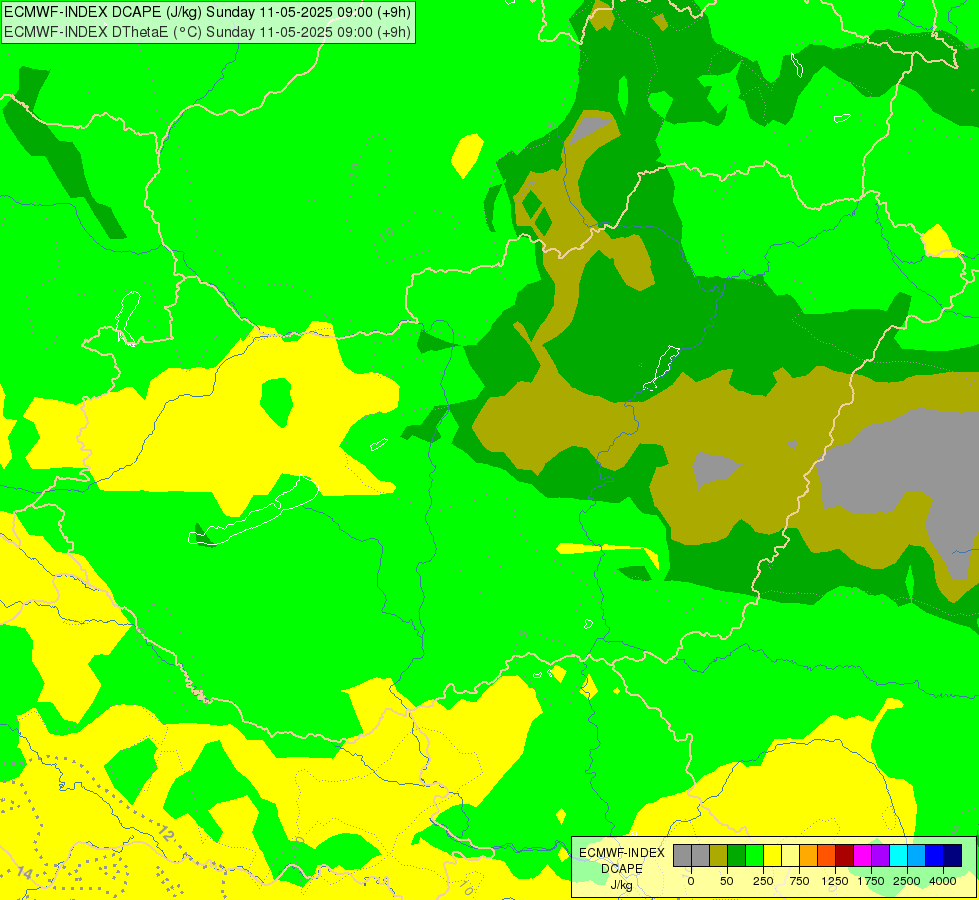Click the olive legend swatch before the 50 tick
979x900 pixels.
(x=719, y=855)
